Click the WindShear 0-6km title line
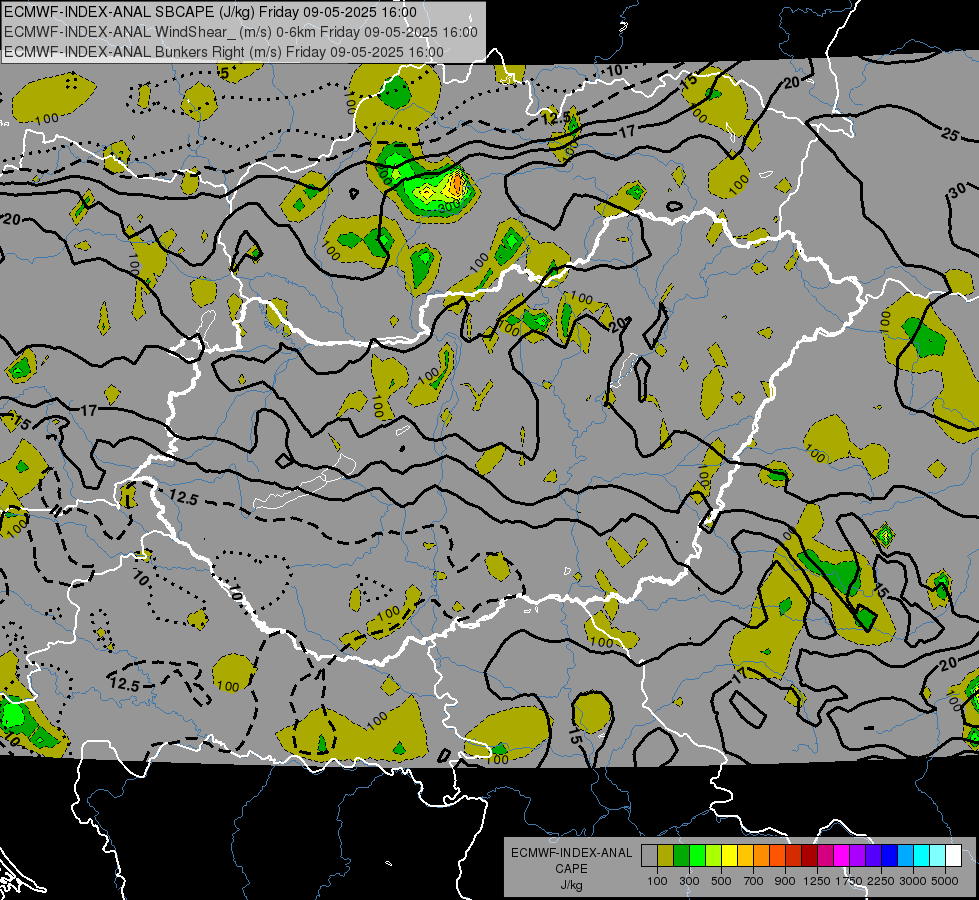 [x=241, y=32]
